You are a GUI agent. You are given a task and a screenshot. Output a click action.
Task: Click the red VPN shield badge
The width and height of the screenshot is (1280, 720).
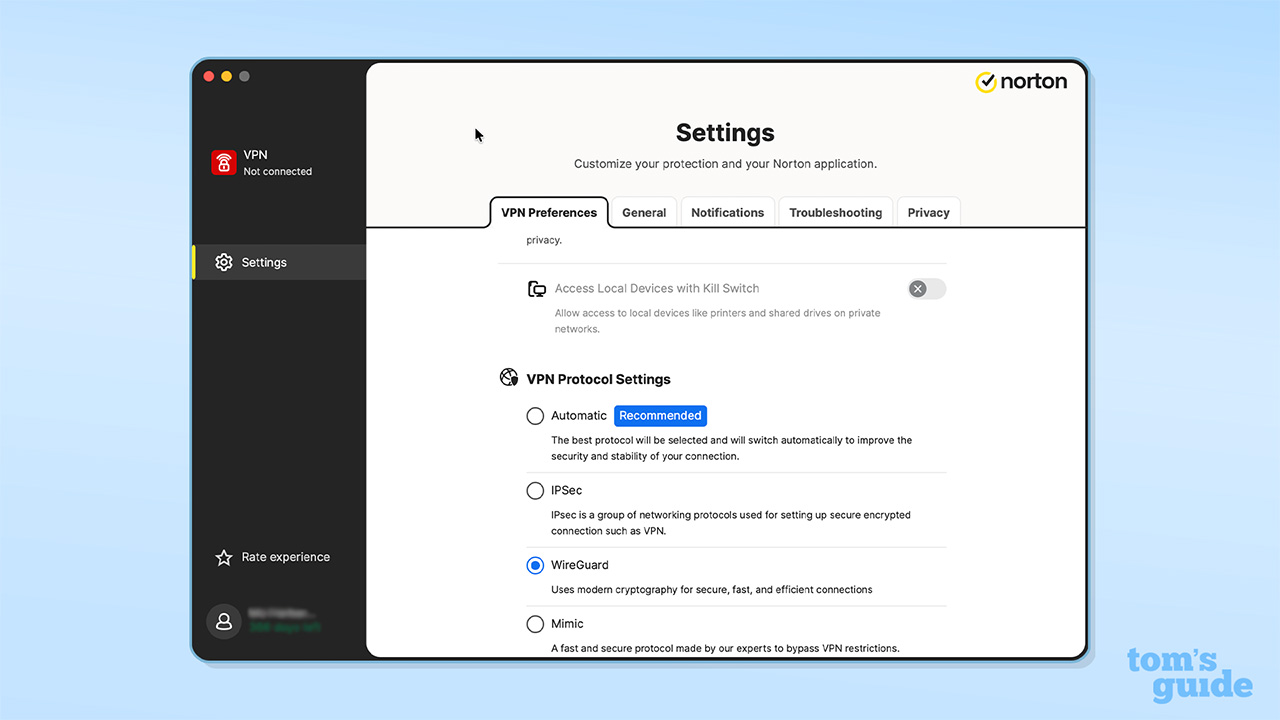[x=222, y=161]
